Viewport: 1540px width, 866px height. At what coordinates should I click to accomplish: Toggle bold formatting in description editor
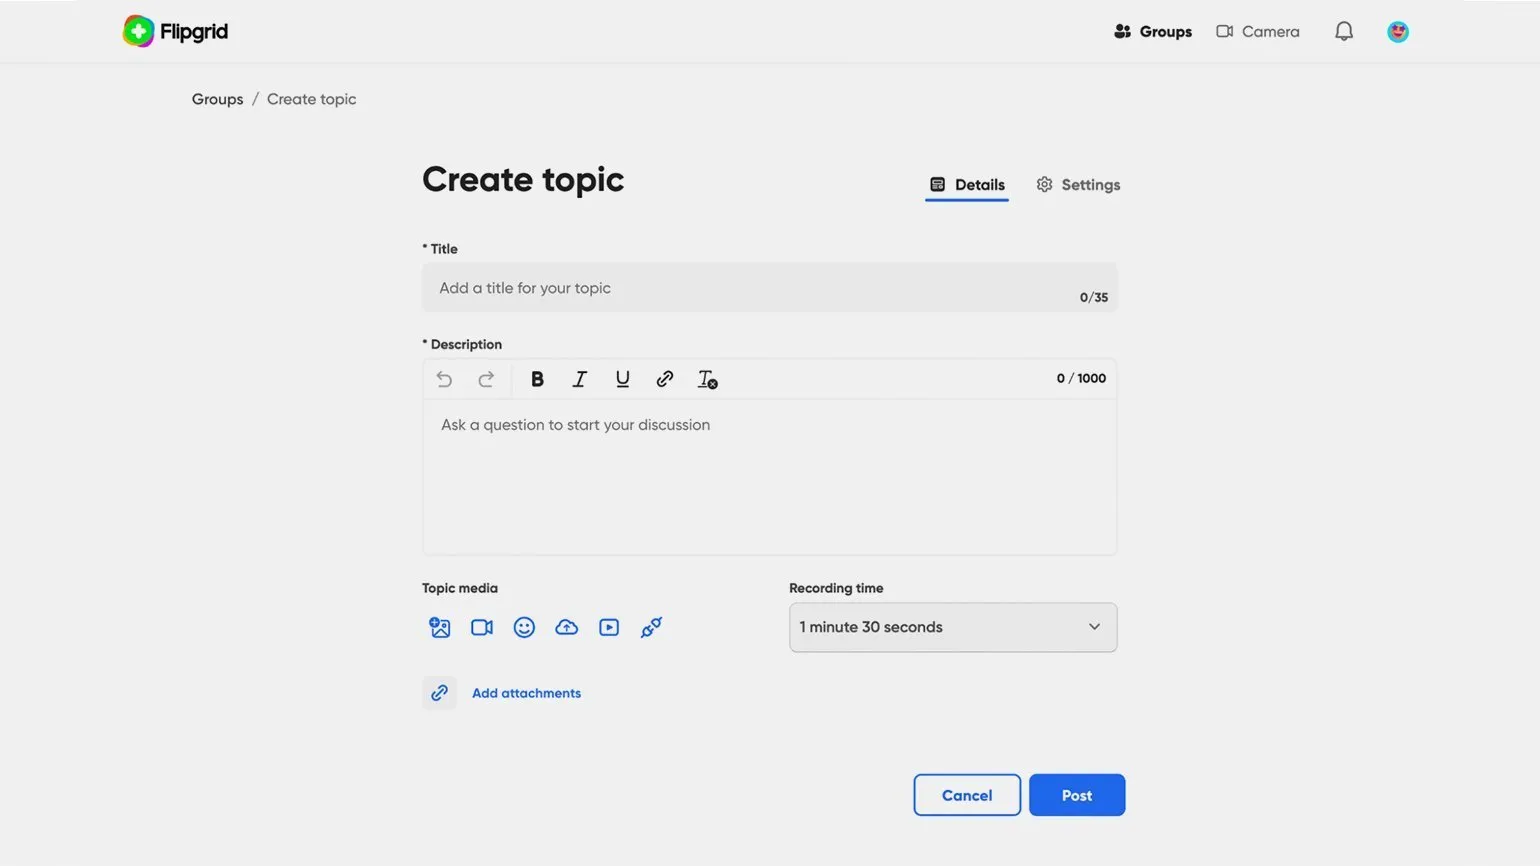click(537, 379)
